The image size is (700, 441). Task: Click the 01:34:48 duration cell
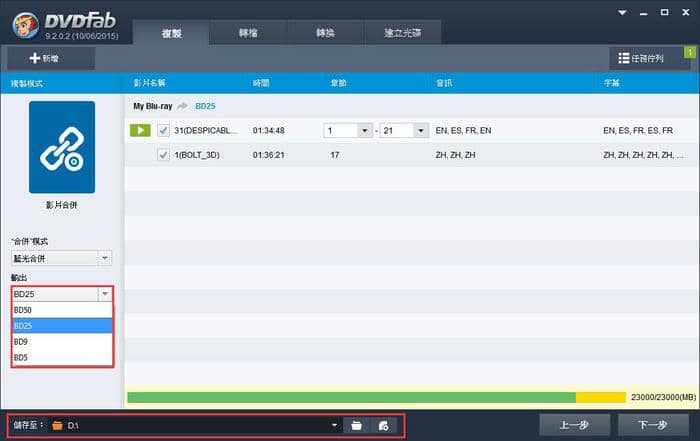pos(268,130)
